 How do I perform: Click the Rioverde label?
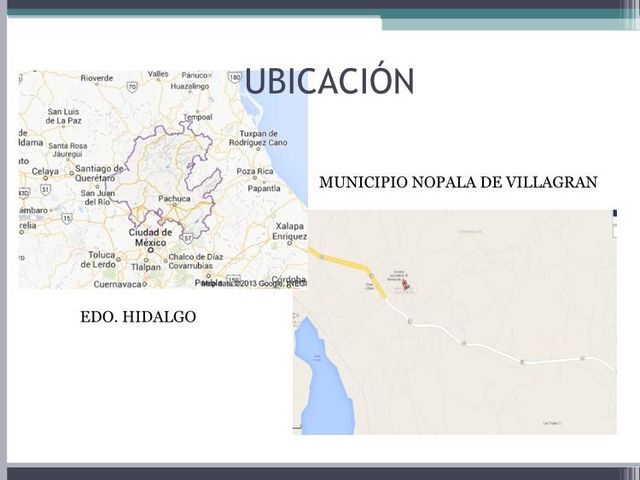97,78
